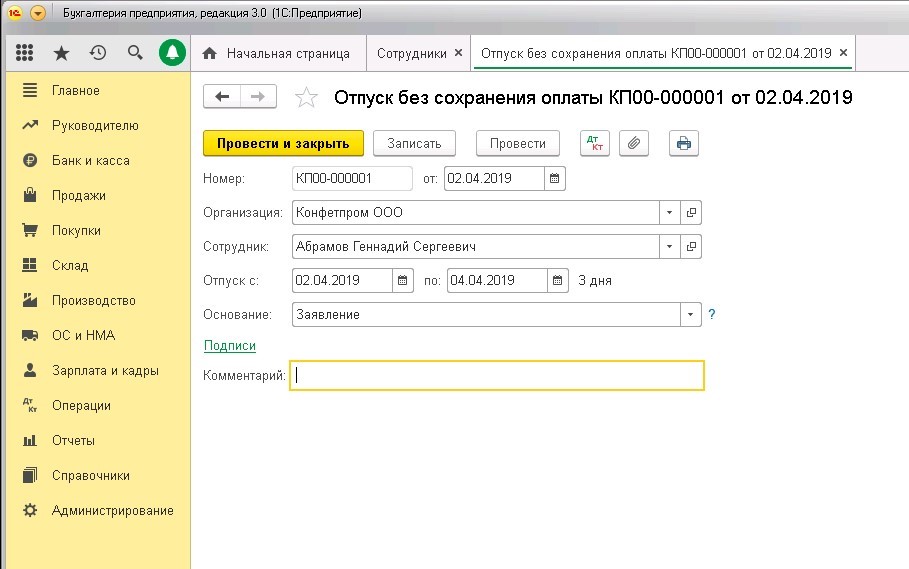909x569 pixels.
Task: Add document to favorites with star
Action: (306, 97)
